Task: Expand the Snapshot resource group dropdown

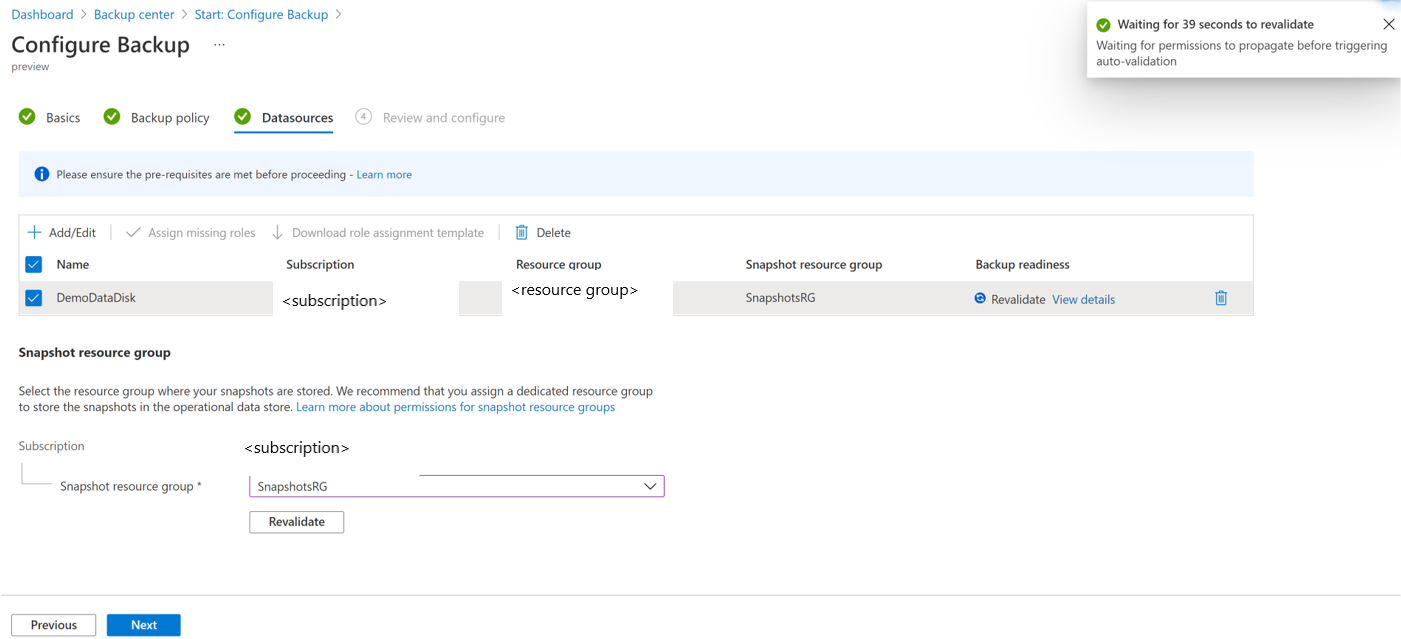Action: click(x=650, y=486)
